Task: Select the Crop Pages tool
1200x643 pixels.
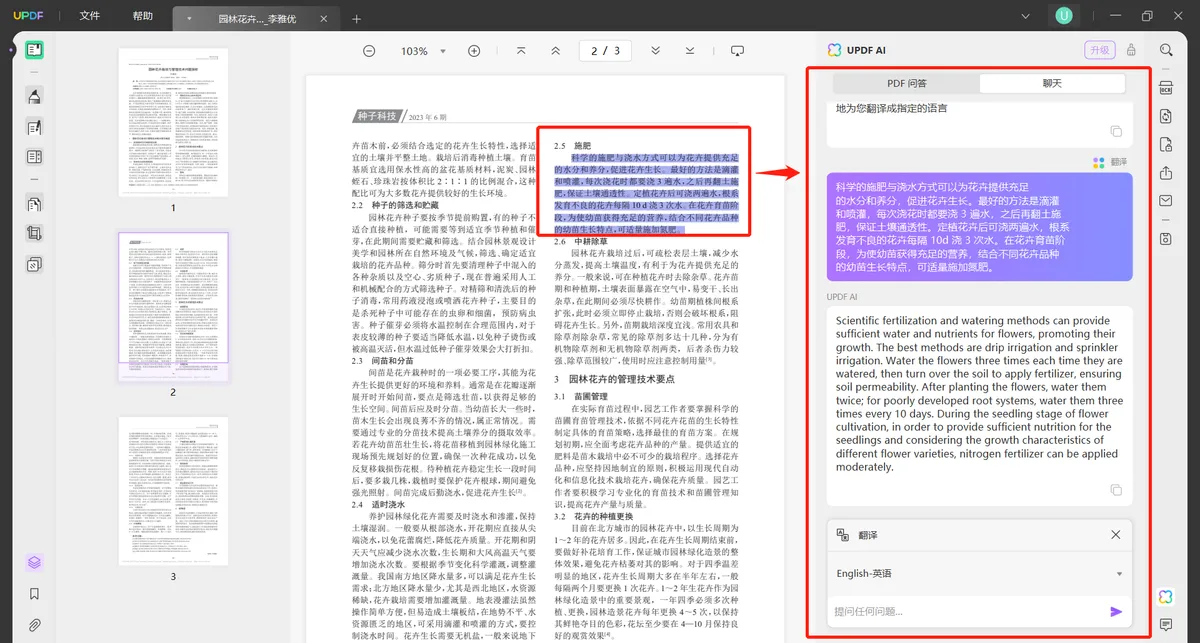Action: click(x=34, y=234)
